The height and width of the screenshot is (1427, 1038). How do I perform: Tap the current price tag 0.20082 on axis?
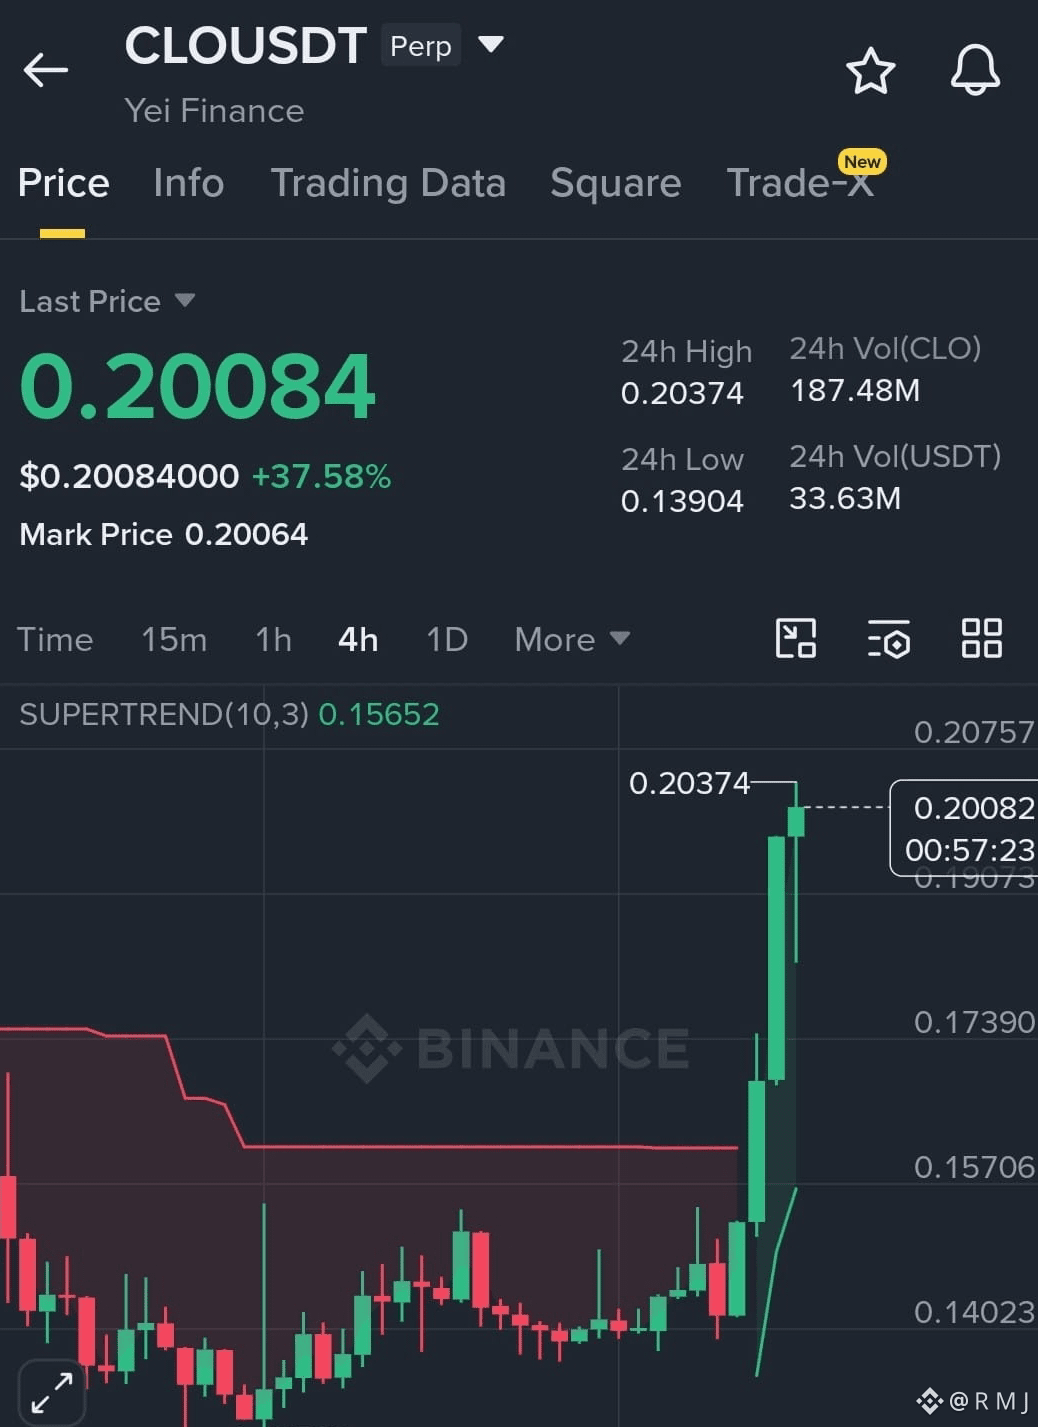coord(964,828)
